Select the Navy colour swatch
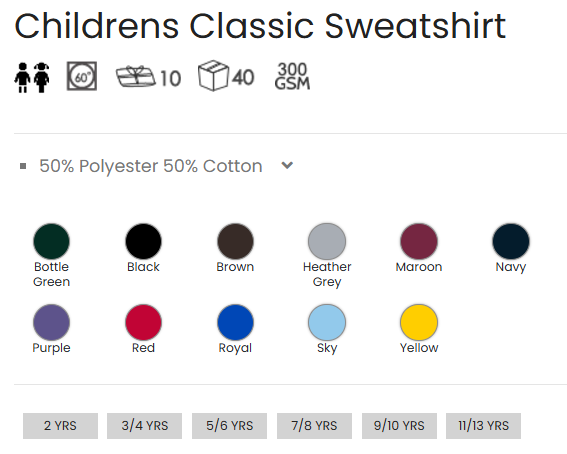Screen dimensions: 567x454 click(x=511, y=241)
